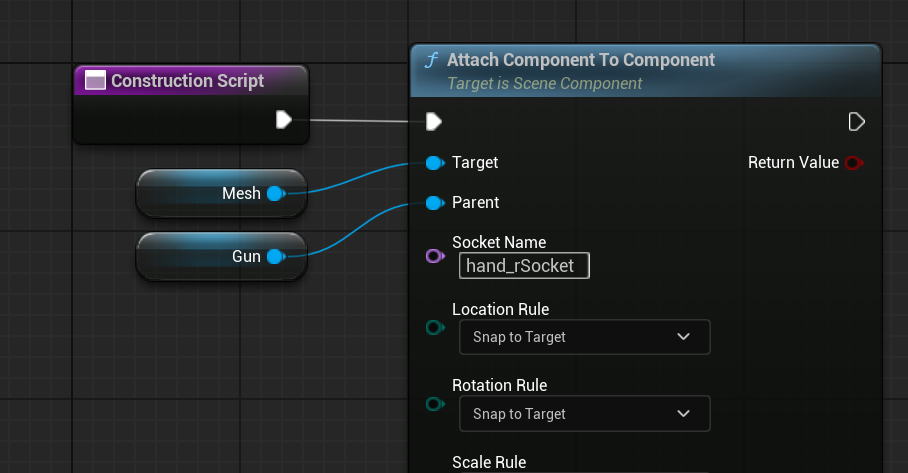This screenshot has width=908, height=473.
Task: Select the Gun variable node
Action: [x=221, y=256]
